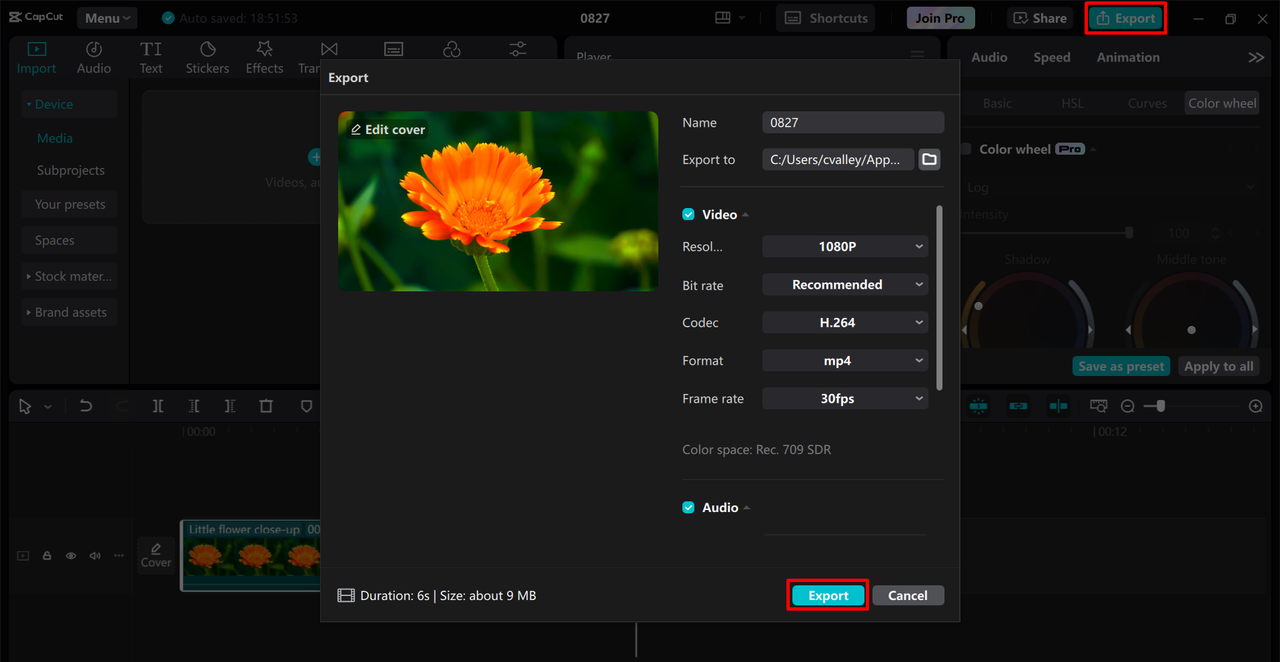
Task: Open the Import tab
Action: click(x=37, y=57)
